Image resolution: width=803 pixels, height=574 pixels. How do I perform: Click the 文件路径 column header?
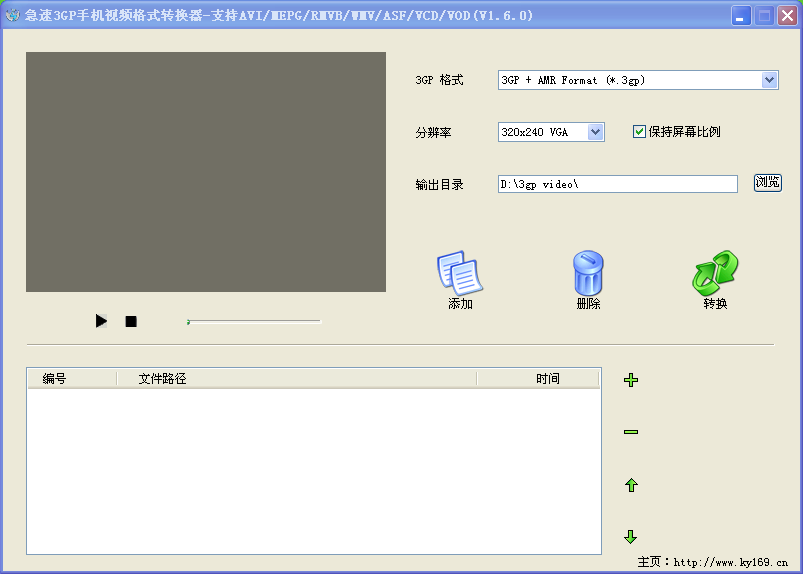click(x=297, y=378)
